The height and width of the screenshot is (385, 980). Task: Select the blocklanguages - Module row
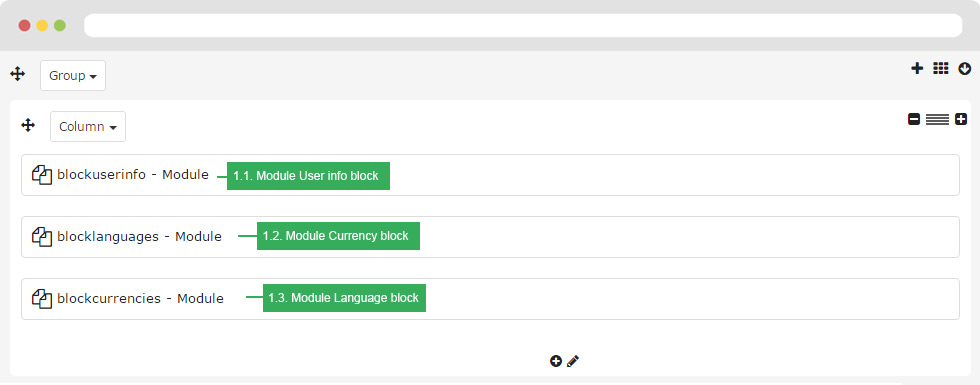tap(491, 237)
